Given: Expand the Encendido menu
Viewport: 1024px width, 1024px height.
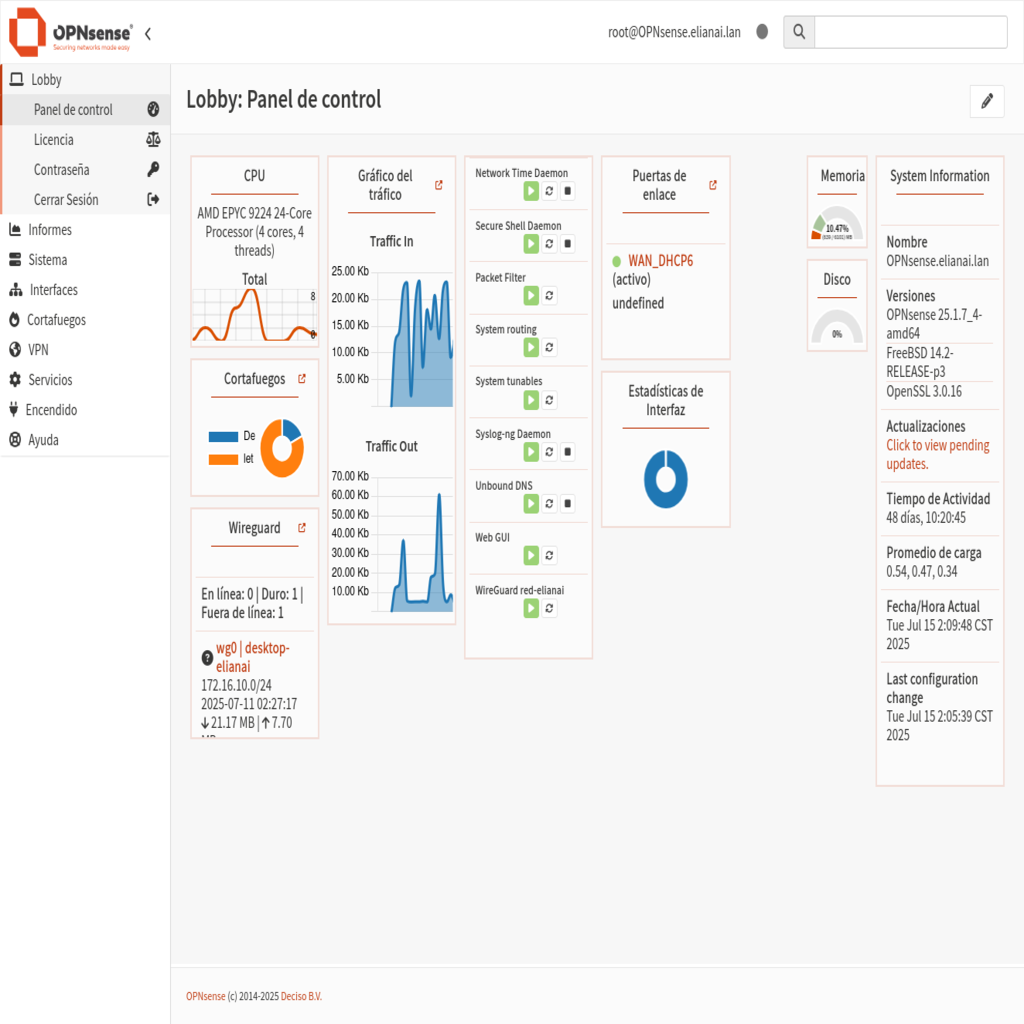Looking at the screenshot, I should point(85,409).
